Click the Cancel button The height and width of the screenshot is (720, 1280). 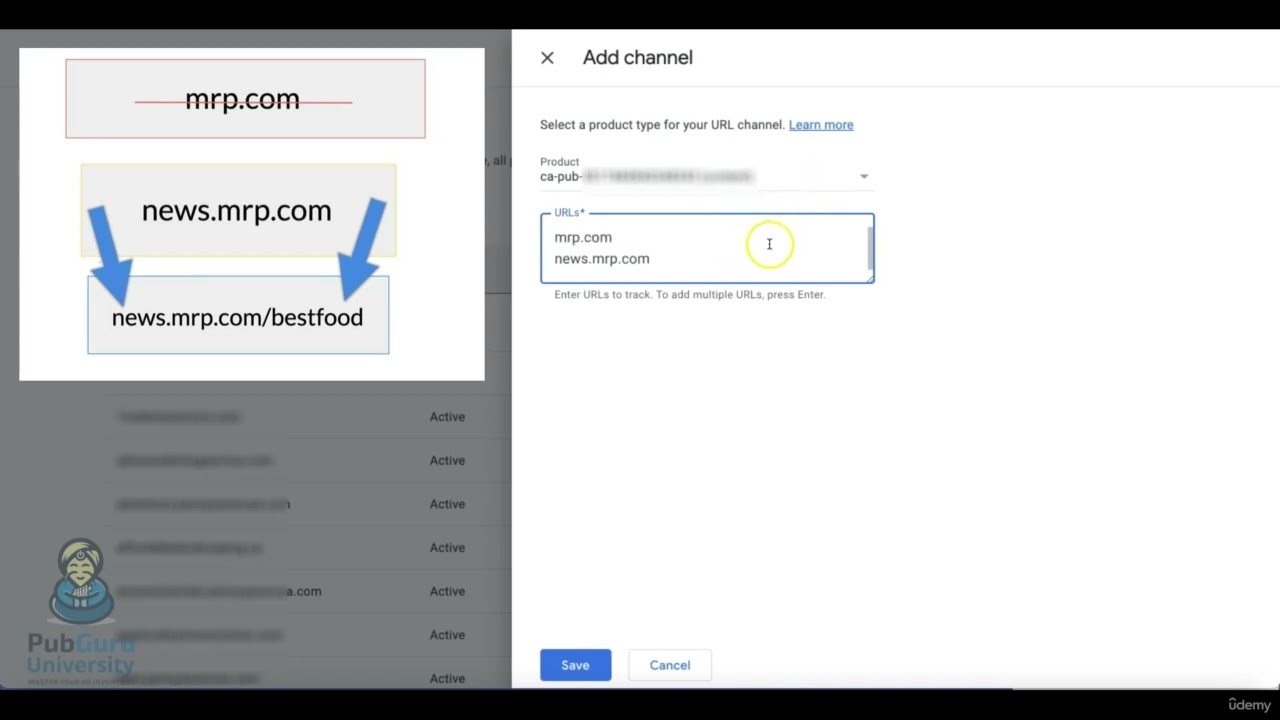(670, 665)
